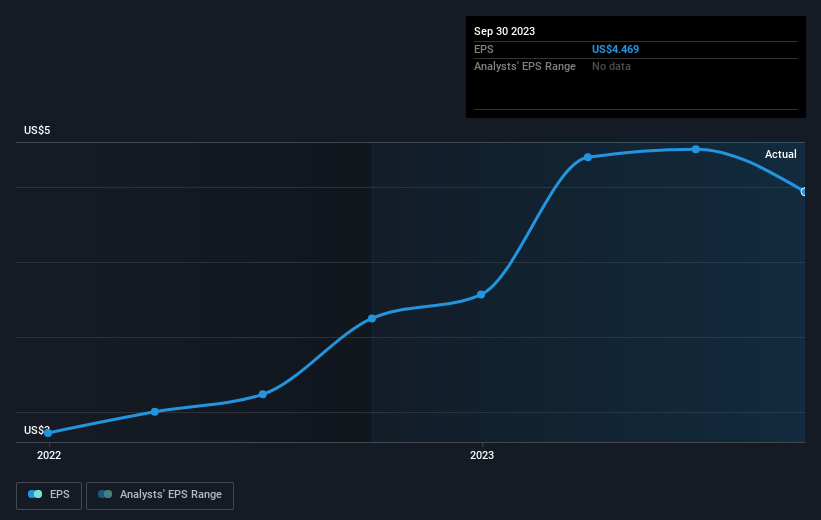Select the final hollow EPS data point at chart edge
This screenshot has height=520, width=821.
pos(804,192)
